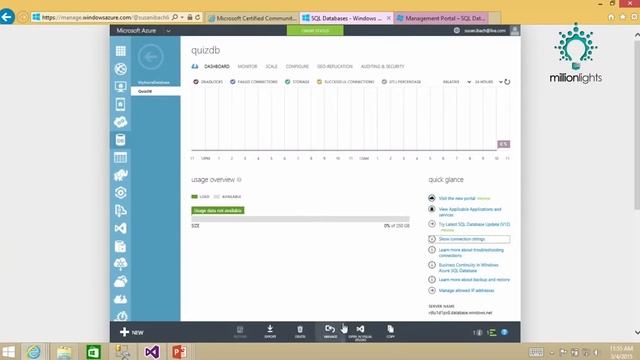
Task: Open the help question mark icon
Action: tap(504, 332)
